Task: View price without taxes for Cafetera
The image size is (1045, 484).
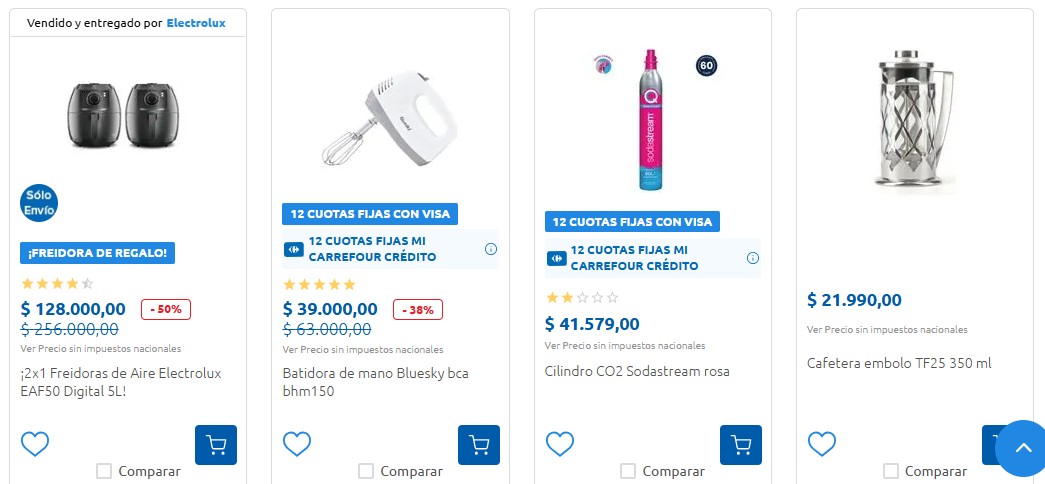Action: (x=887, y=330)
